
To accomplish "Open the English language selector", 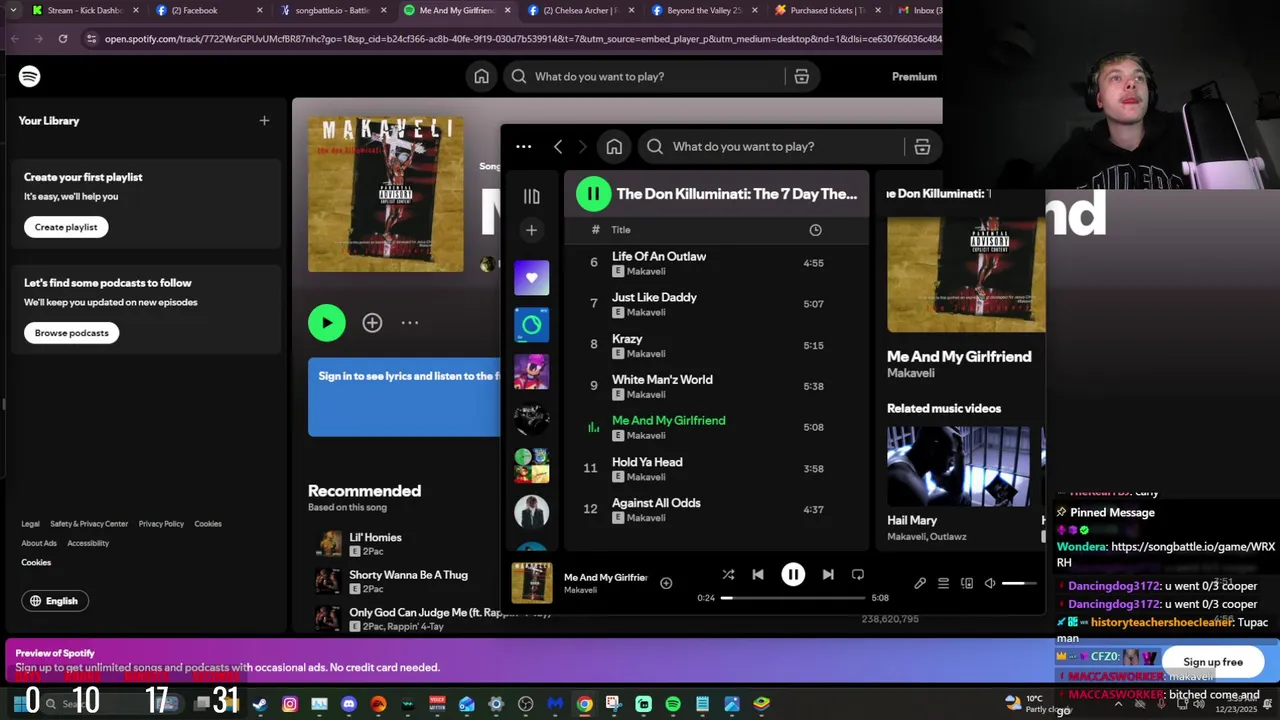I will coord(54,601).
